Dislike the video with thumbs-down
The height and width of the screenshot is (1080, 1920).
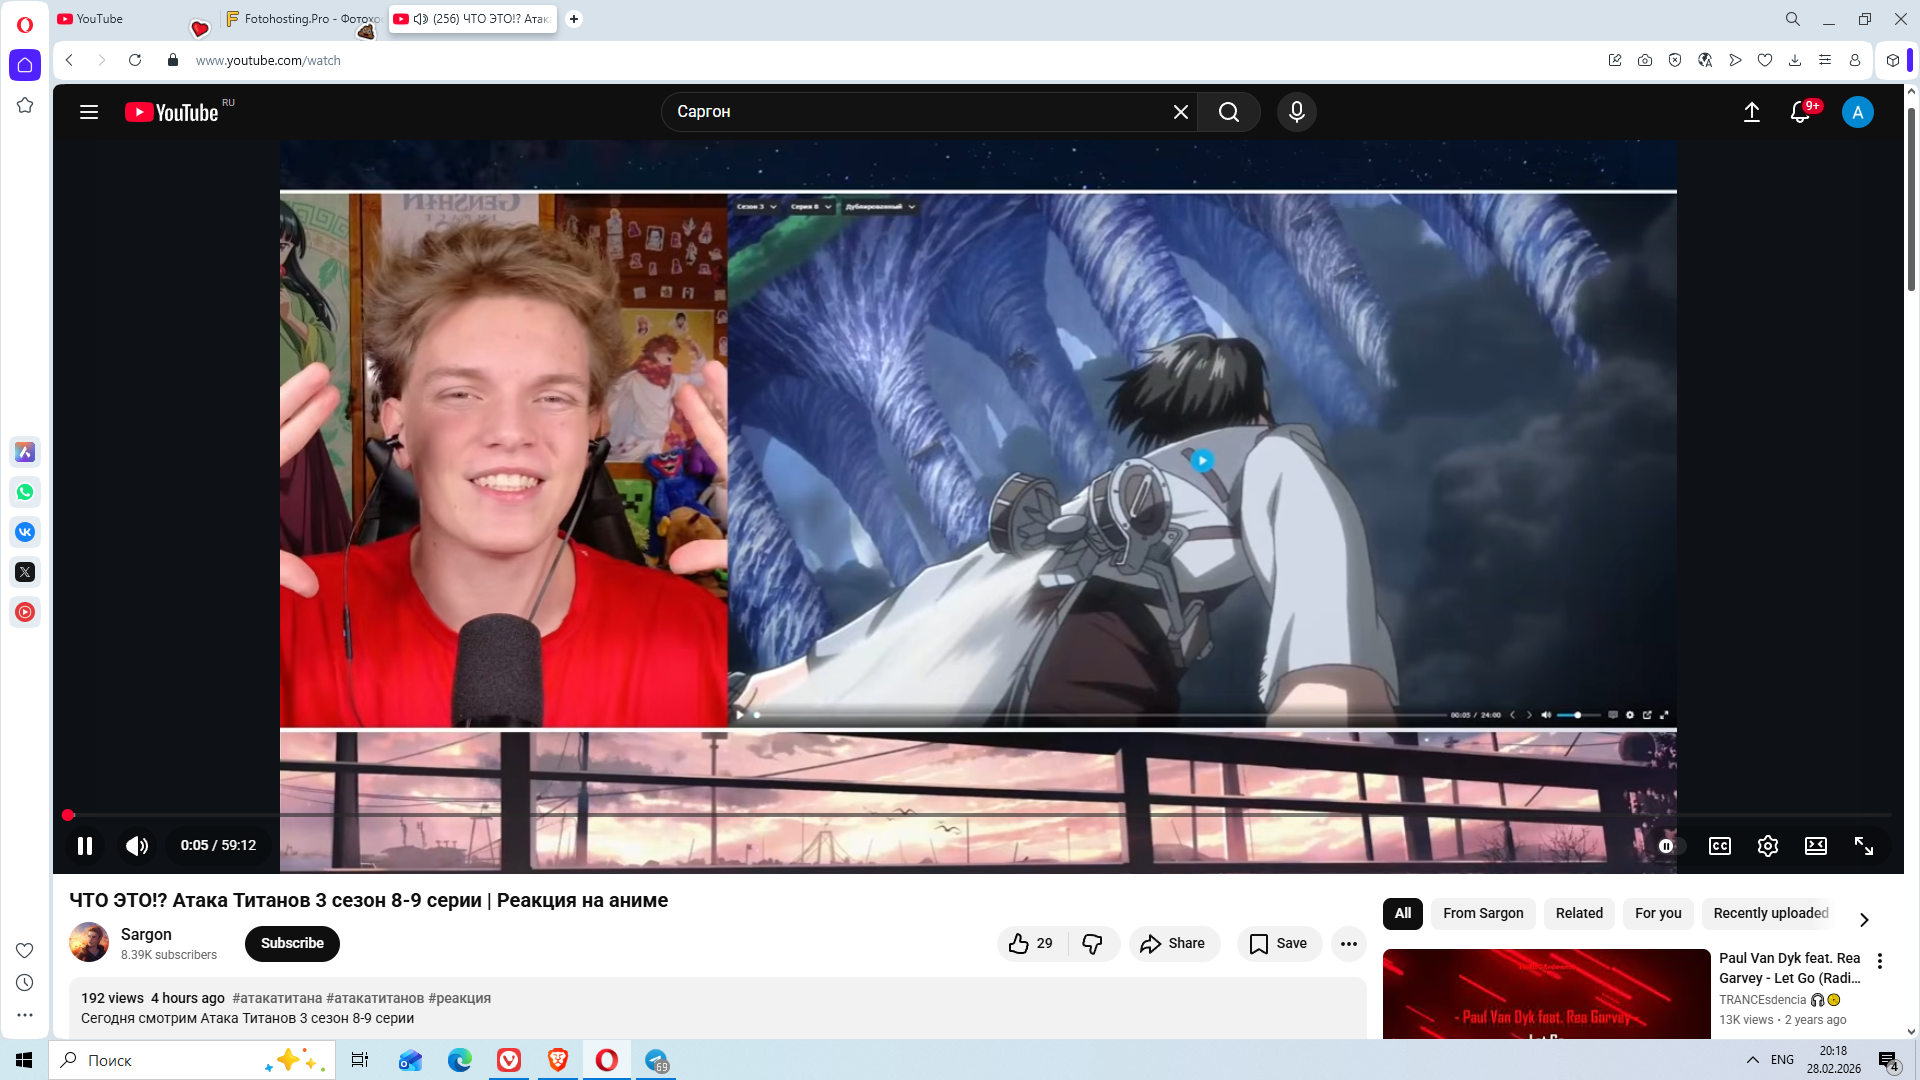(x=1092, y=943)
